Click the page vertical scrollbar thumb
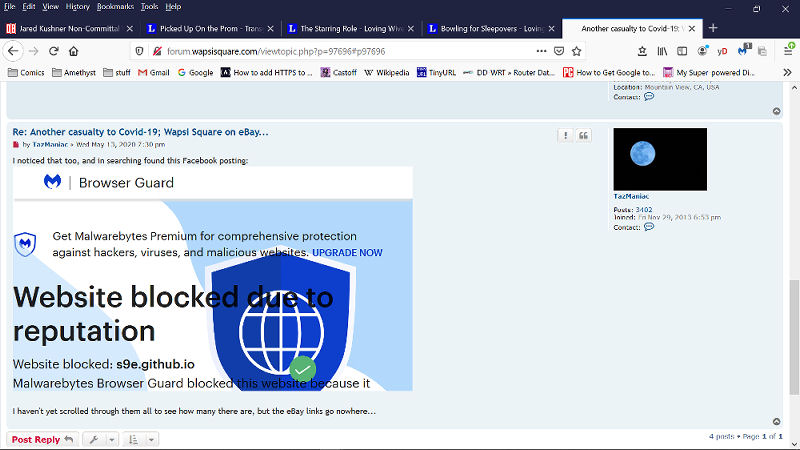800x450 pixels. (794, 337)
